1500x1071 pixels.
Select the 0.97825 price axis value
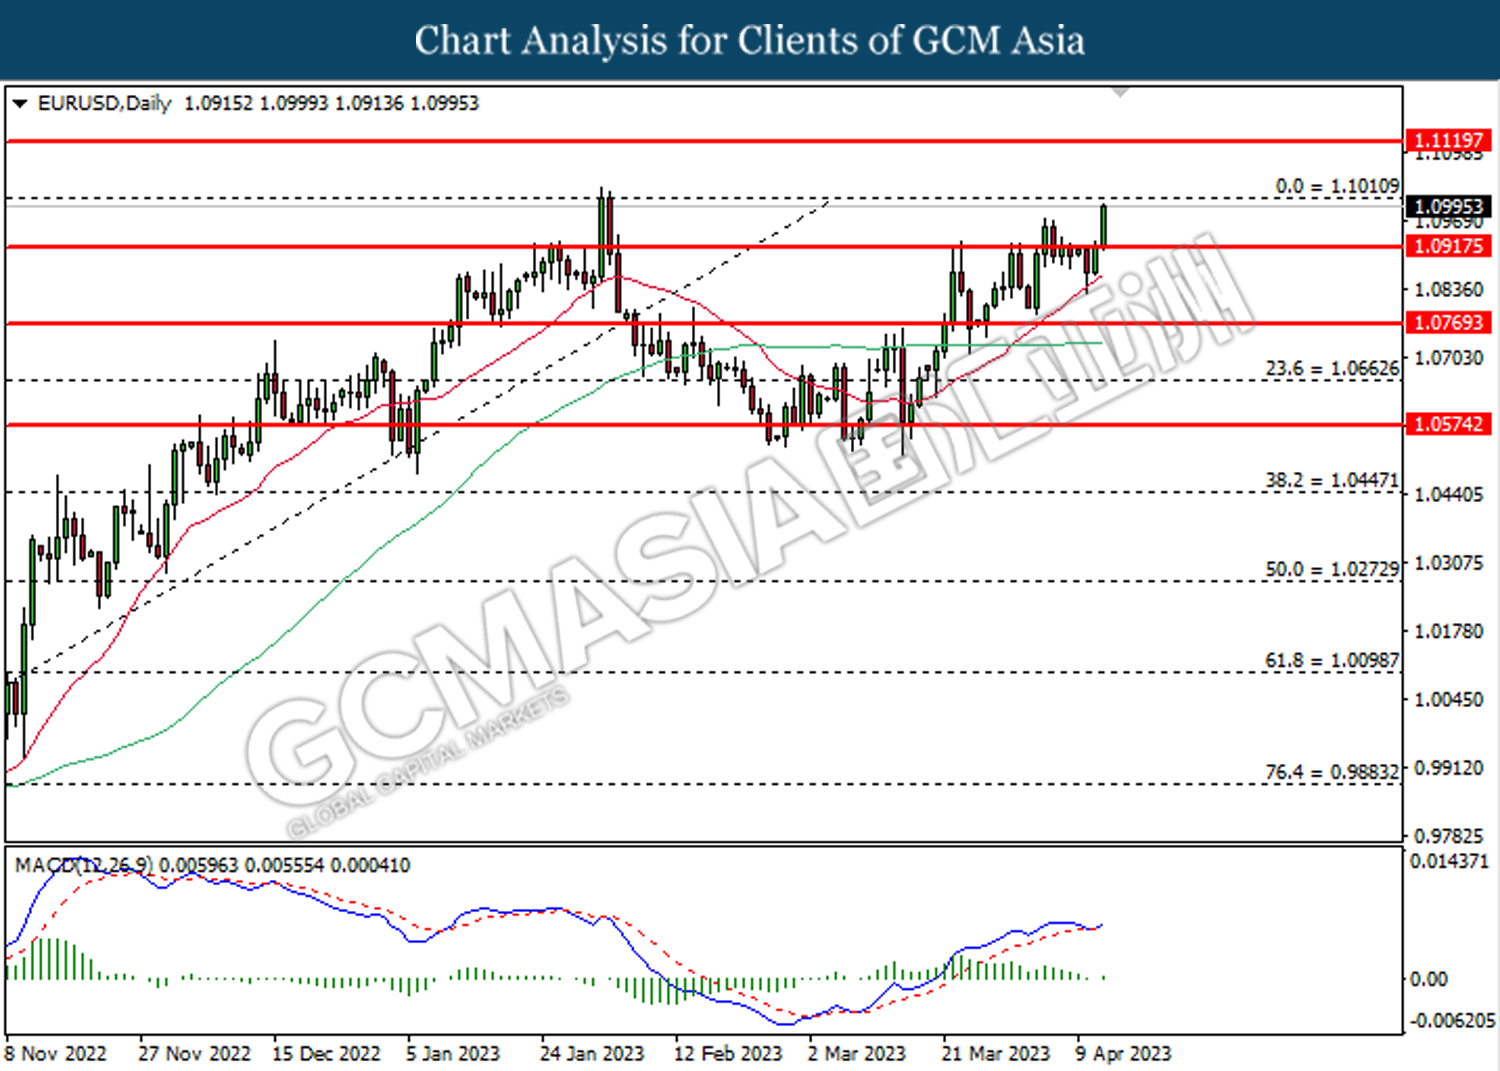pos(1448,836)
